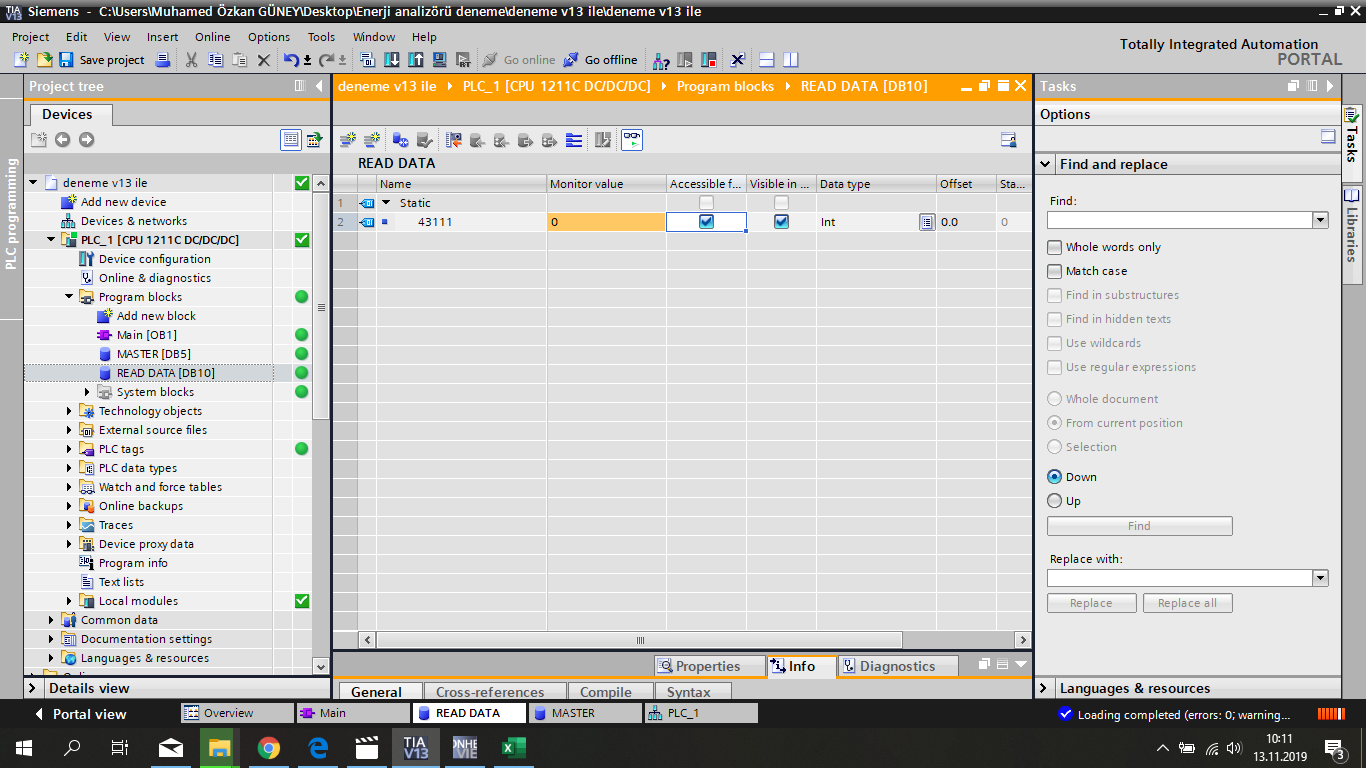
Task: Click the Print icon in toolbar
Action: [163, 60]
